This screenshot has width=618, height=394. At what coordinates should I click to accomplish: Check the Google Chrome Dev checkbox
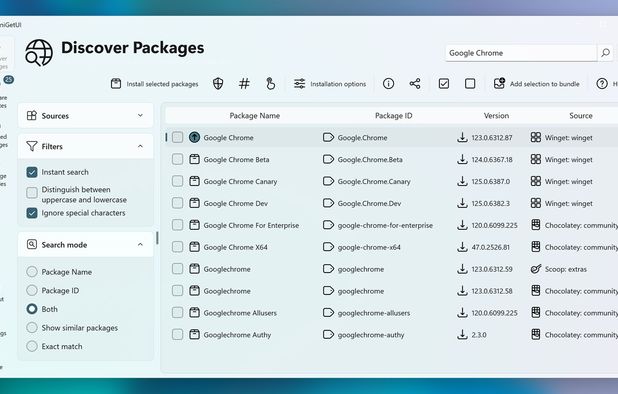(x=177, y=203)
